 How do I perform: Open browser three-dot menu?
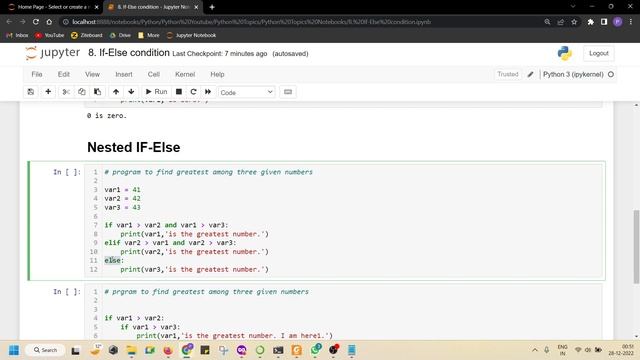pos(631,22)
